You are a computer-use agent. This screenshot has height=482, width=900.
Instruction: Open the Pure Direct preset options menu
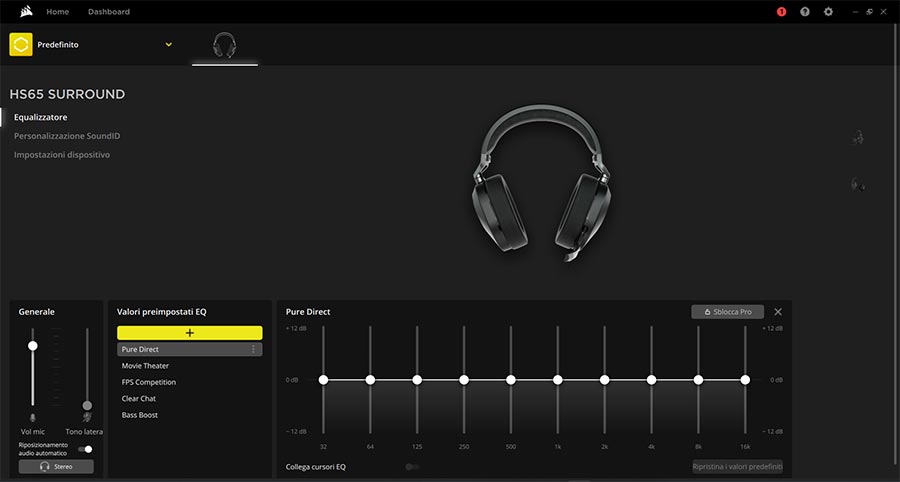coord(253,349)
